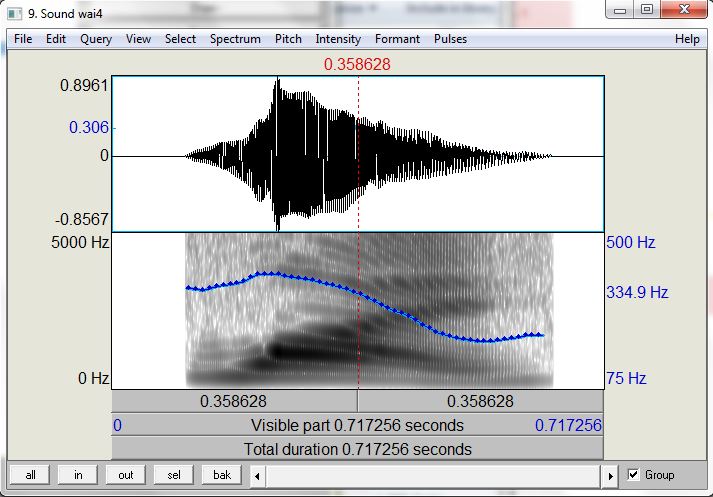Image resolution: width=713 pixels, height=497 pixels.
Task: Maximize the Sound wai4 window
Action: (647, 10)
